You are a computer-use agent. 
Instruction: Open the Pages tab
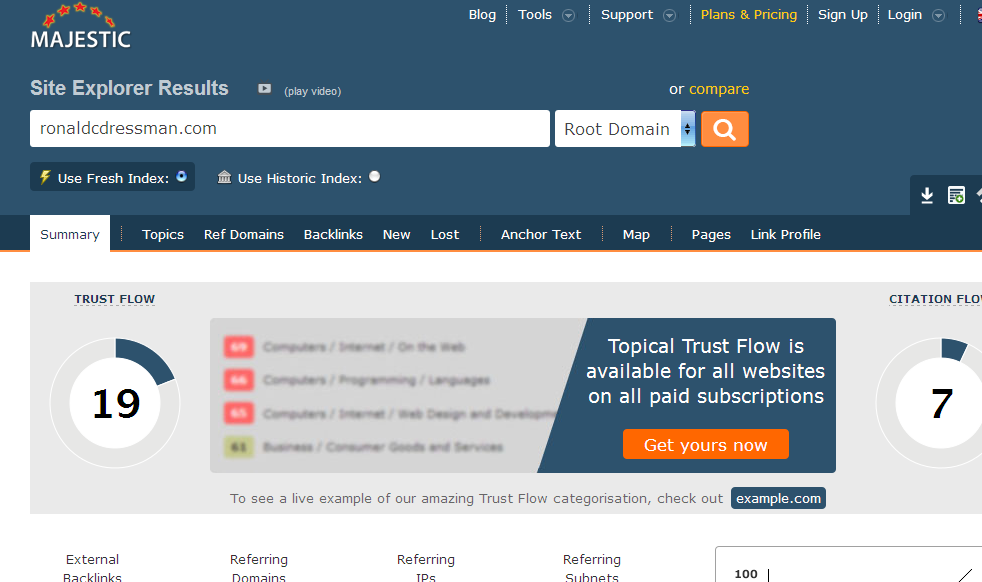click(x=711, y=234)
